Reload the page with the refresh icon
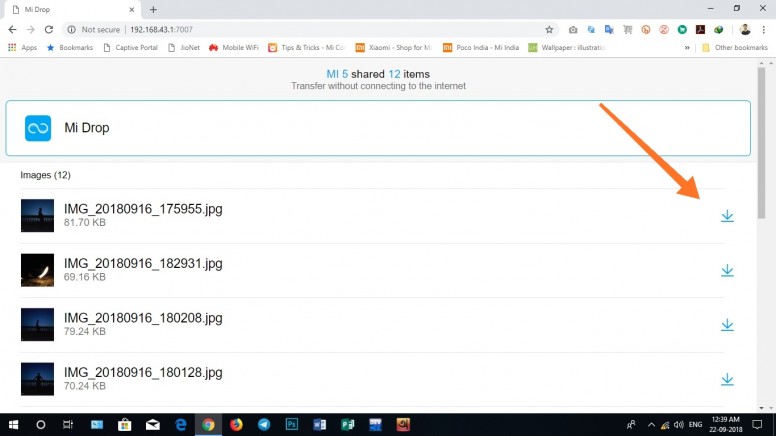Viewport: 776px width, 436px height. [48, 30]
